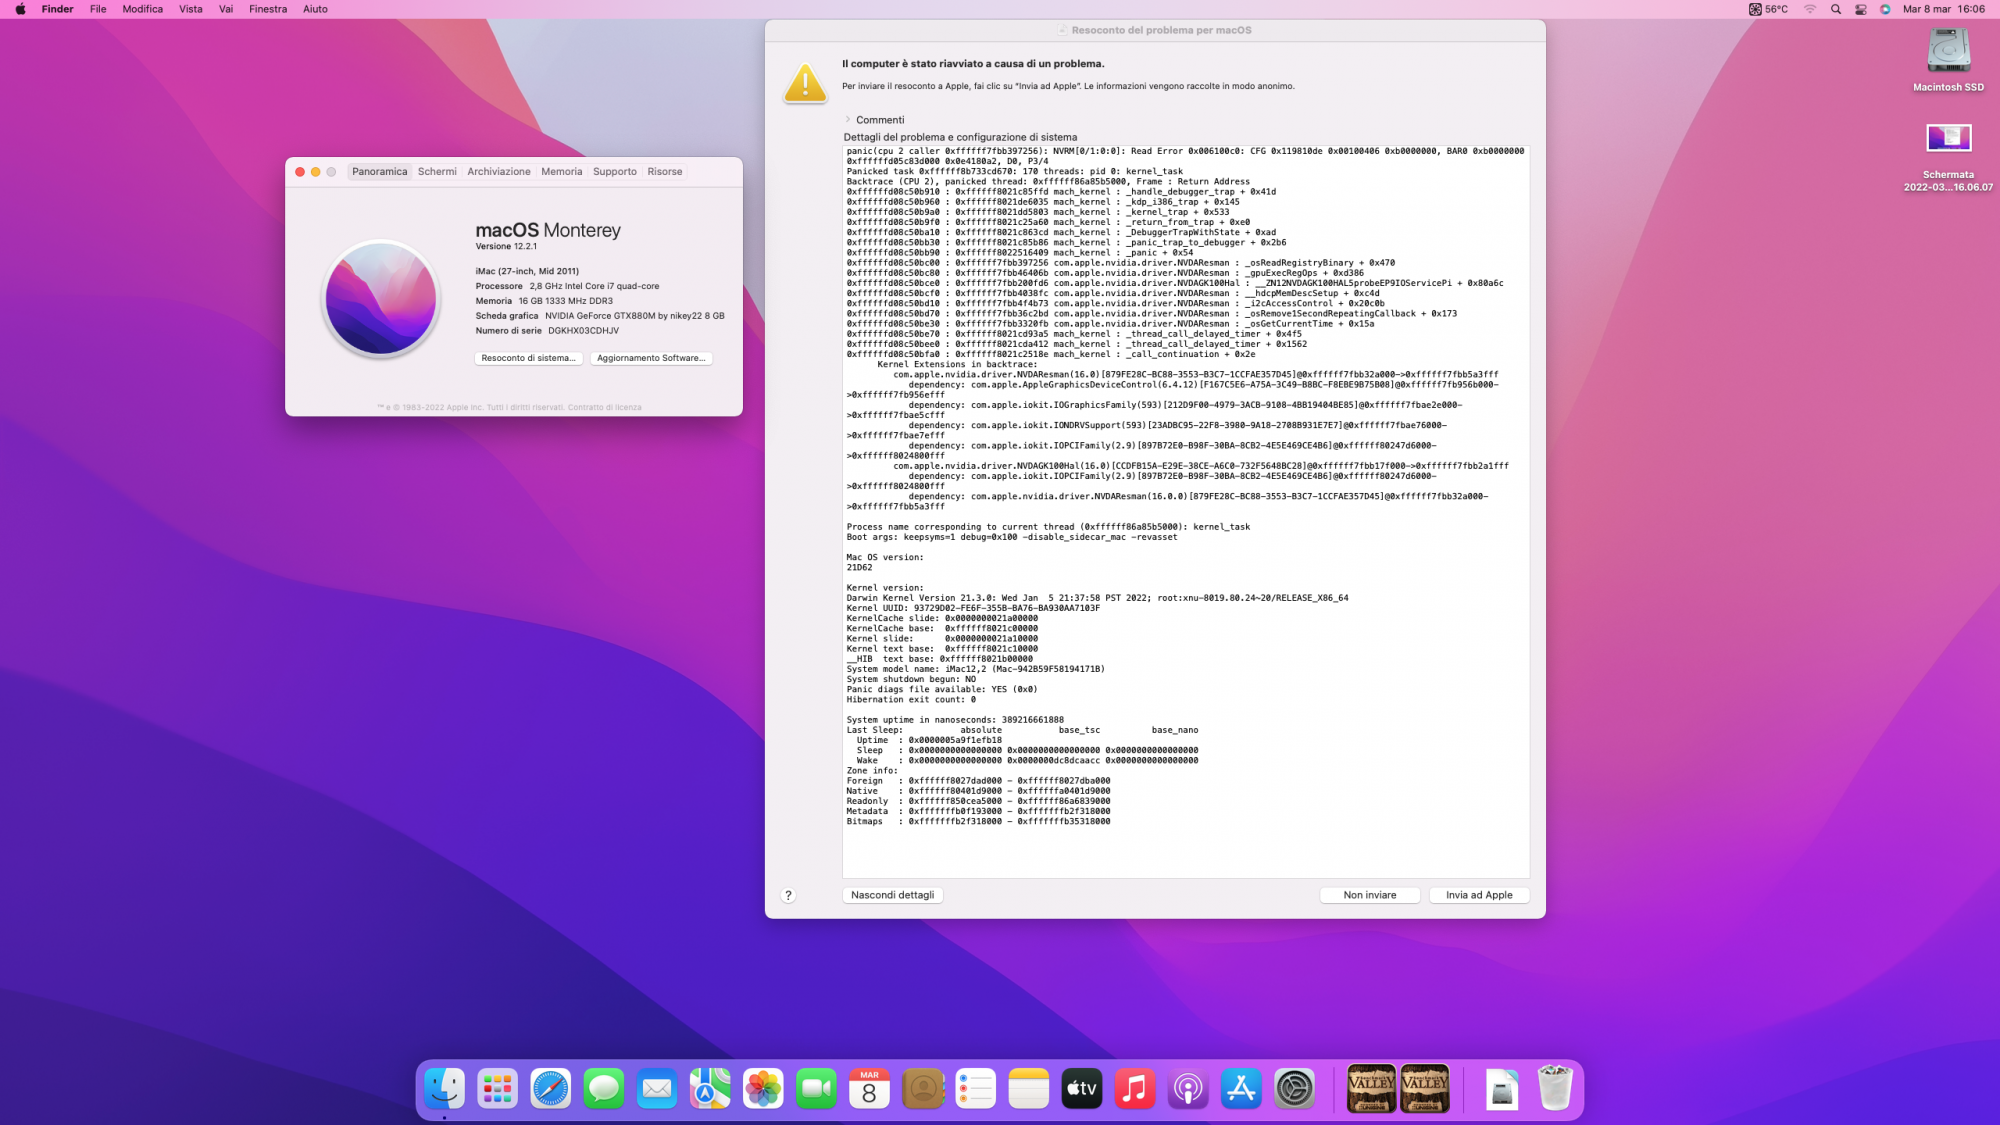This screenshot has width=2000, height=1125.
Task: Open Finder from the Dock
Action: 444,1088
